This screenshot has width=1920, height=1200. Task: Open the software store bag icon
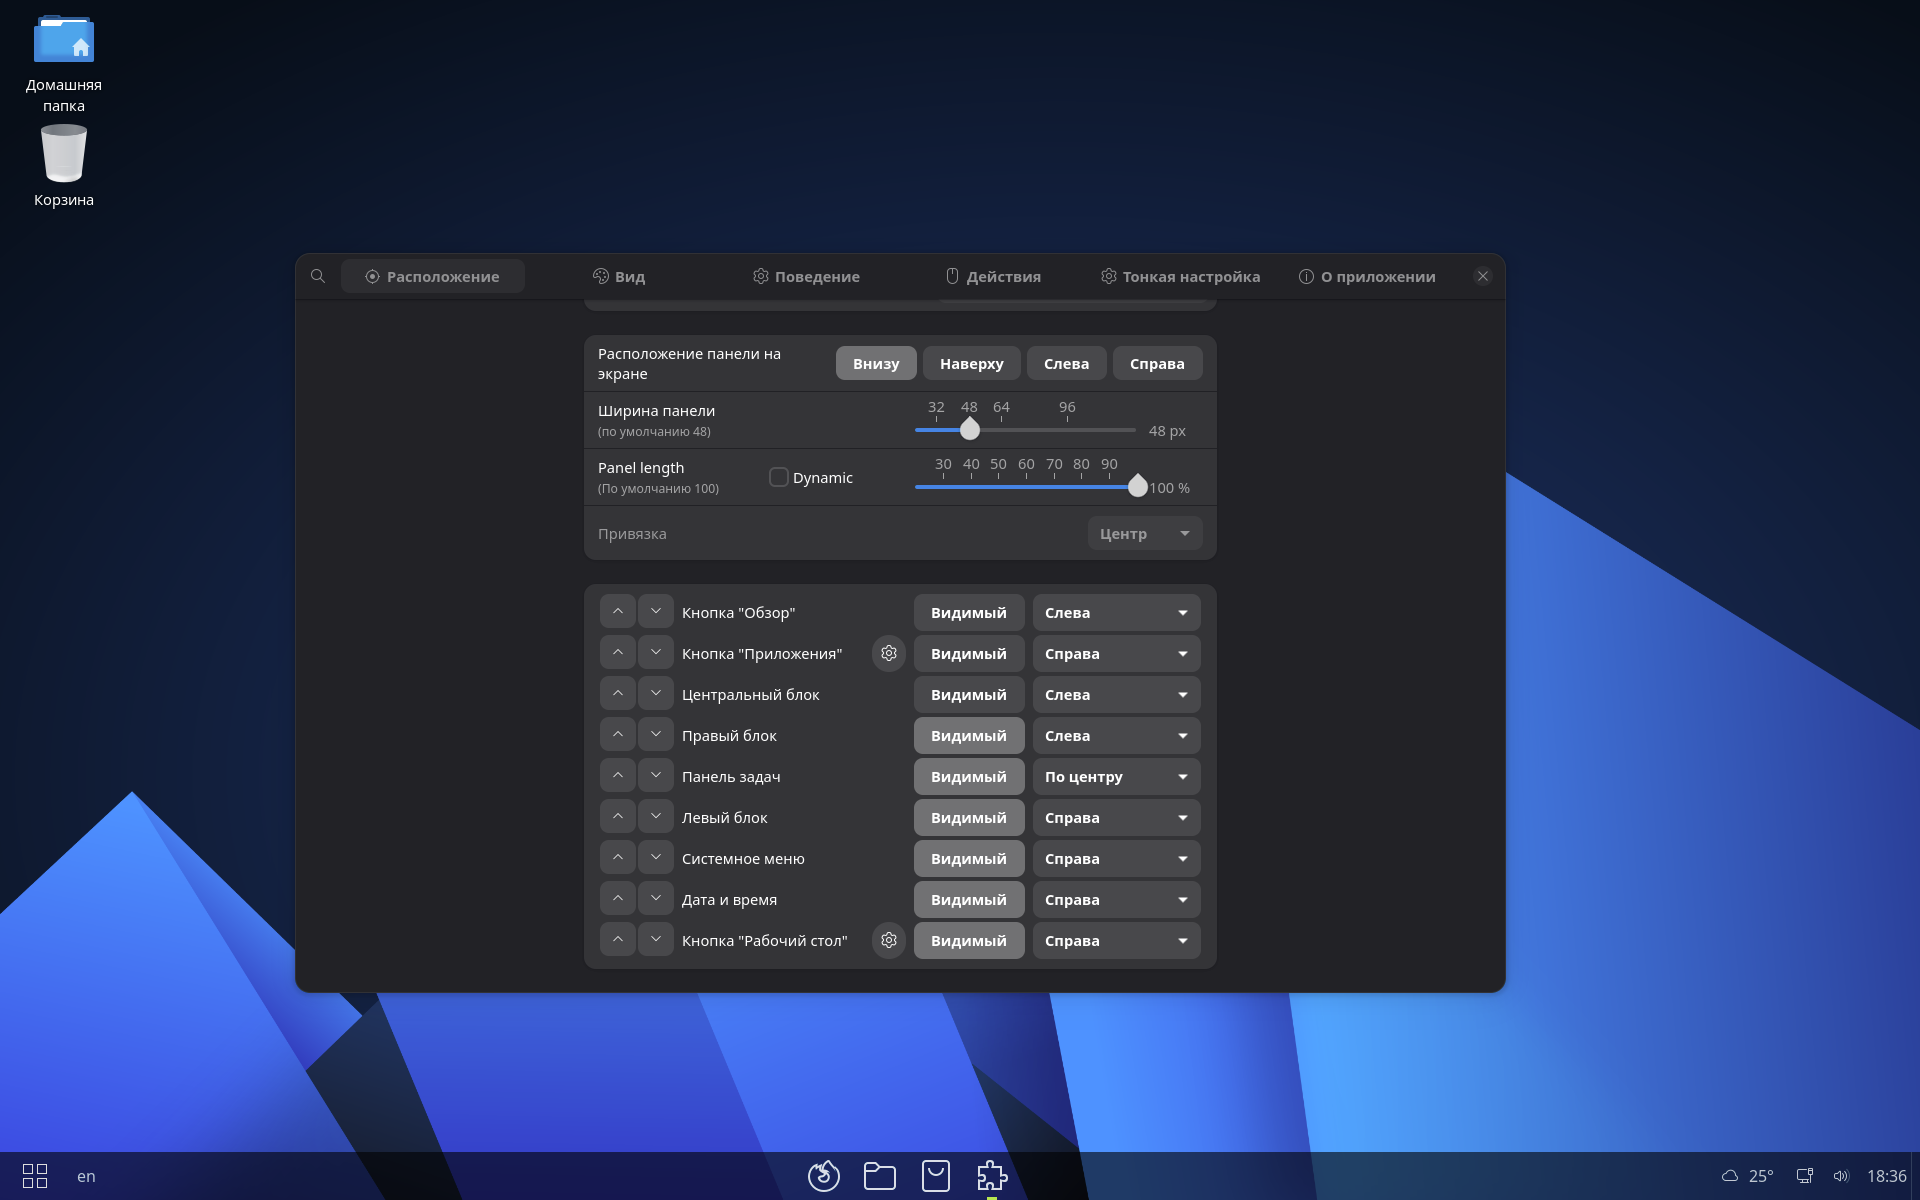[x=935, y=1176]
